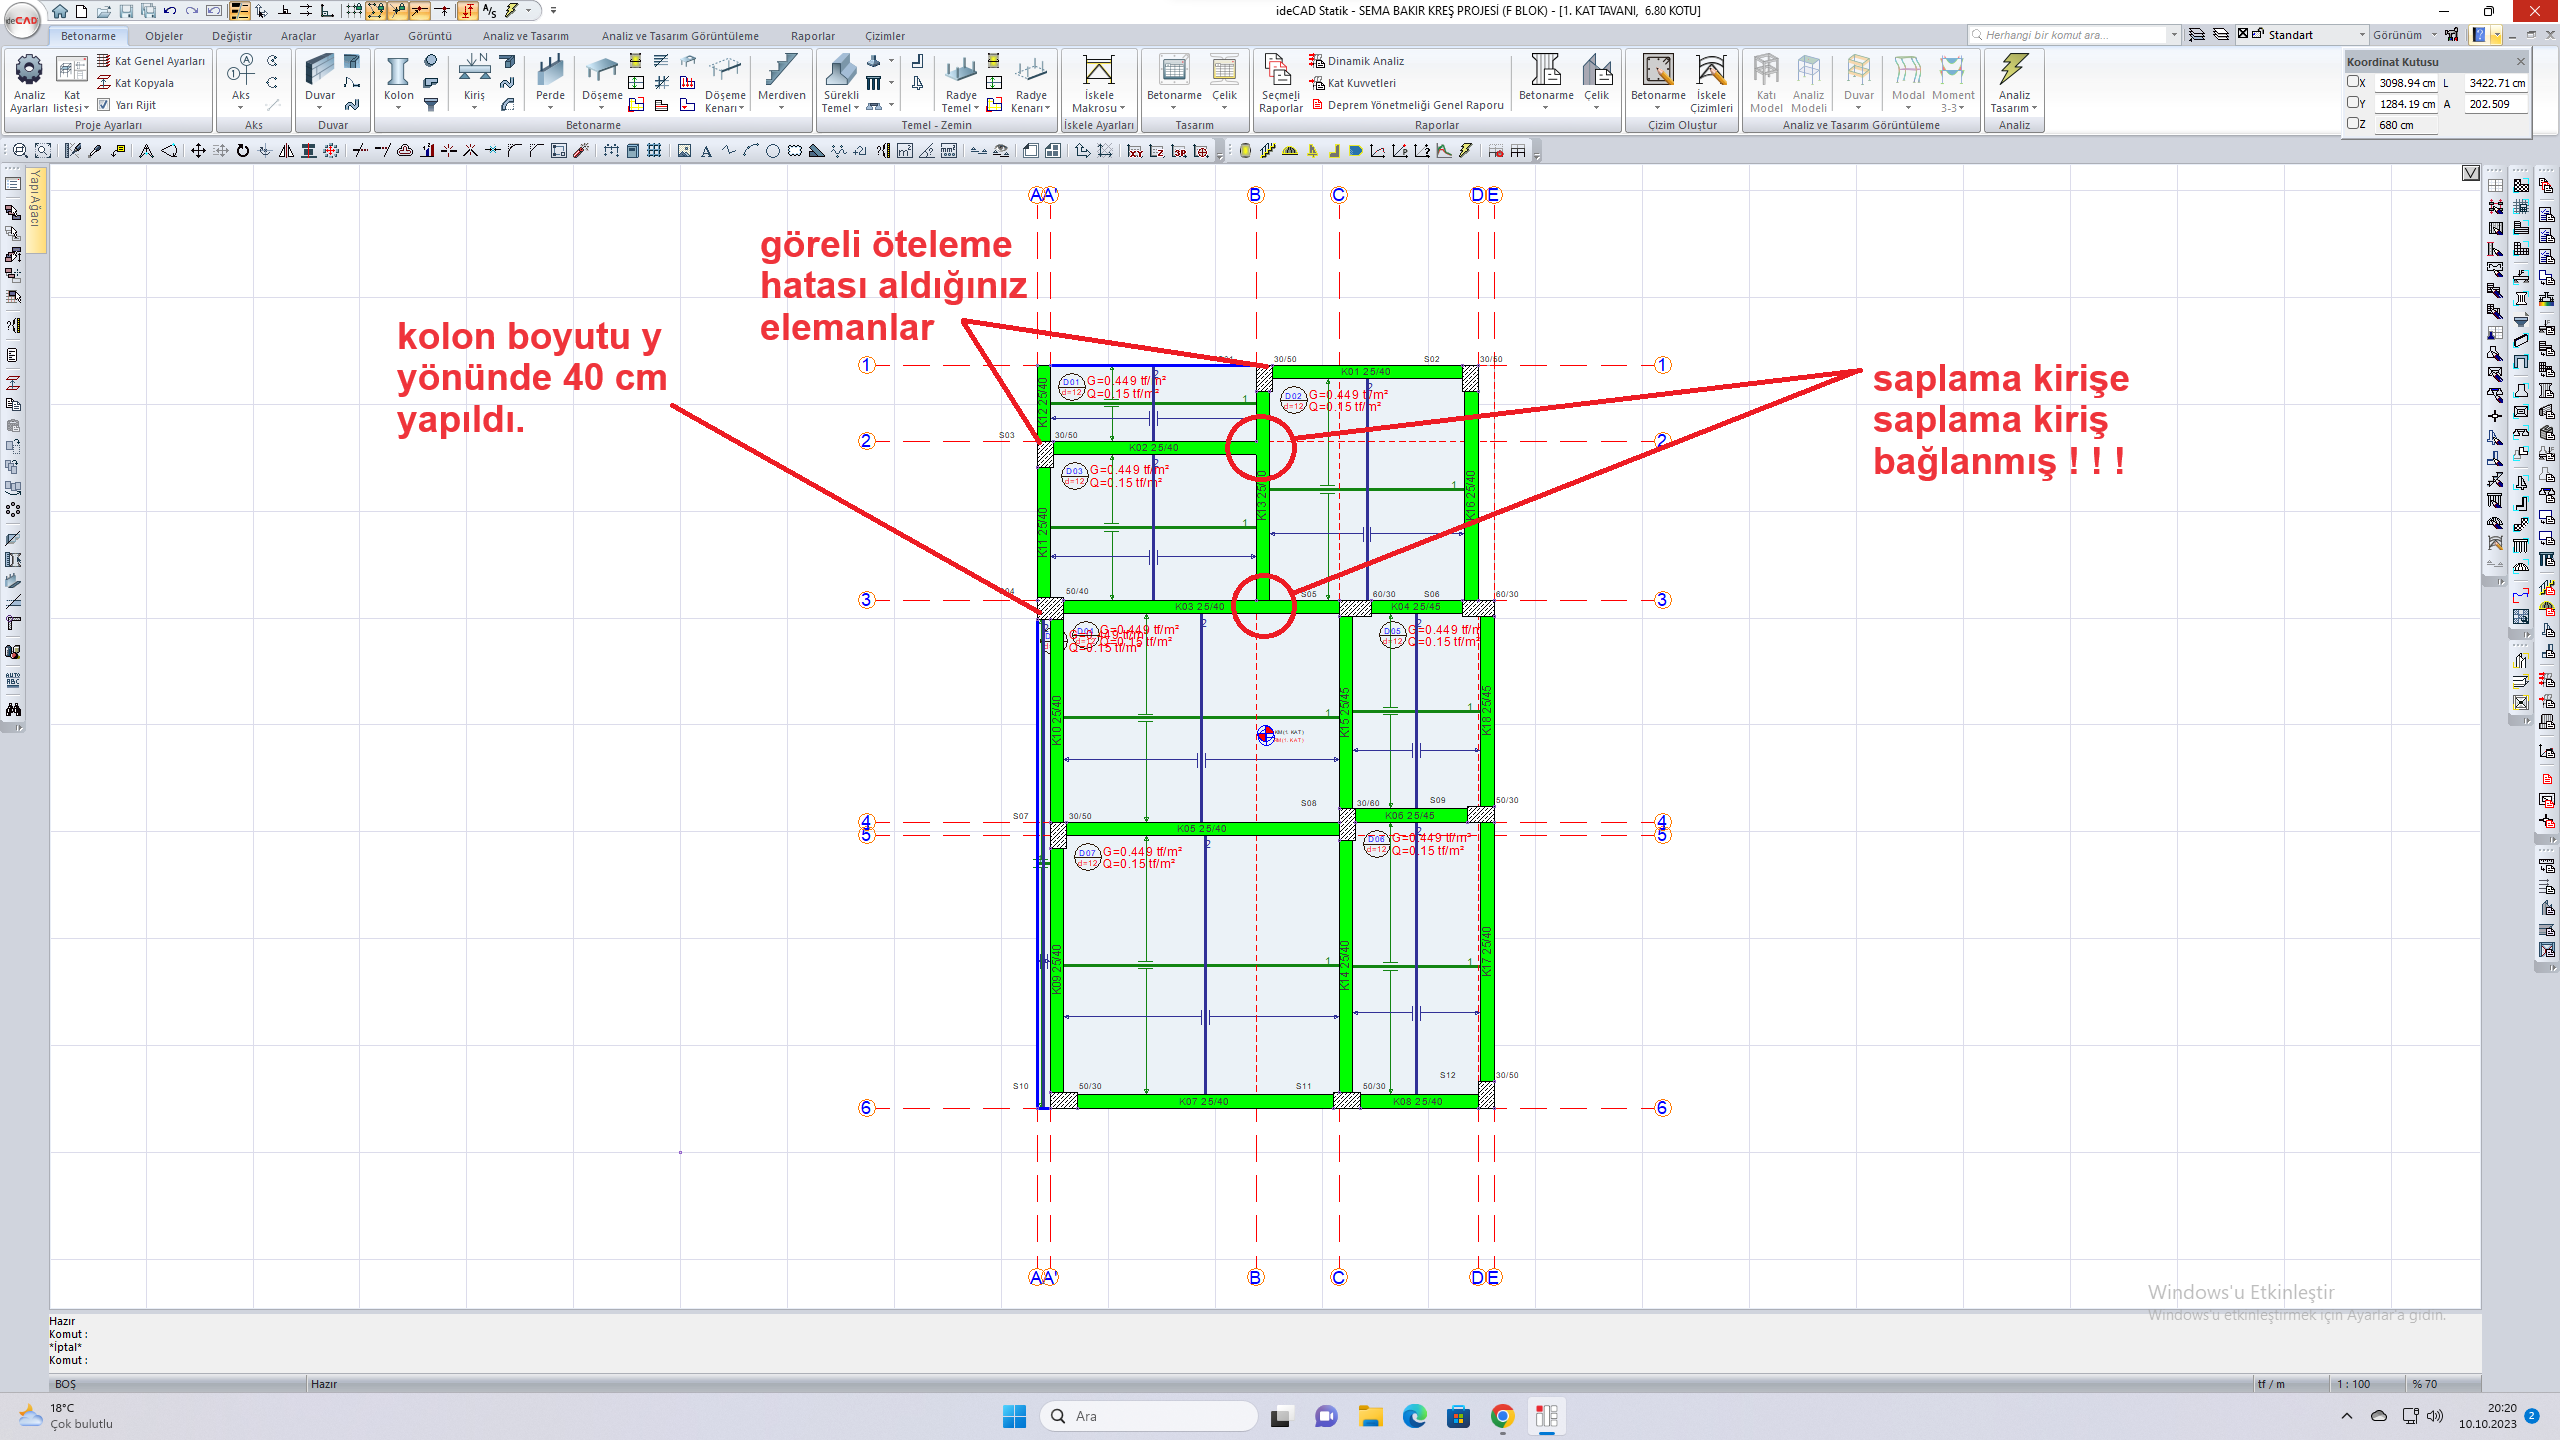
Task: Click the Windows Start button
Action: tap(1014, 1416)
